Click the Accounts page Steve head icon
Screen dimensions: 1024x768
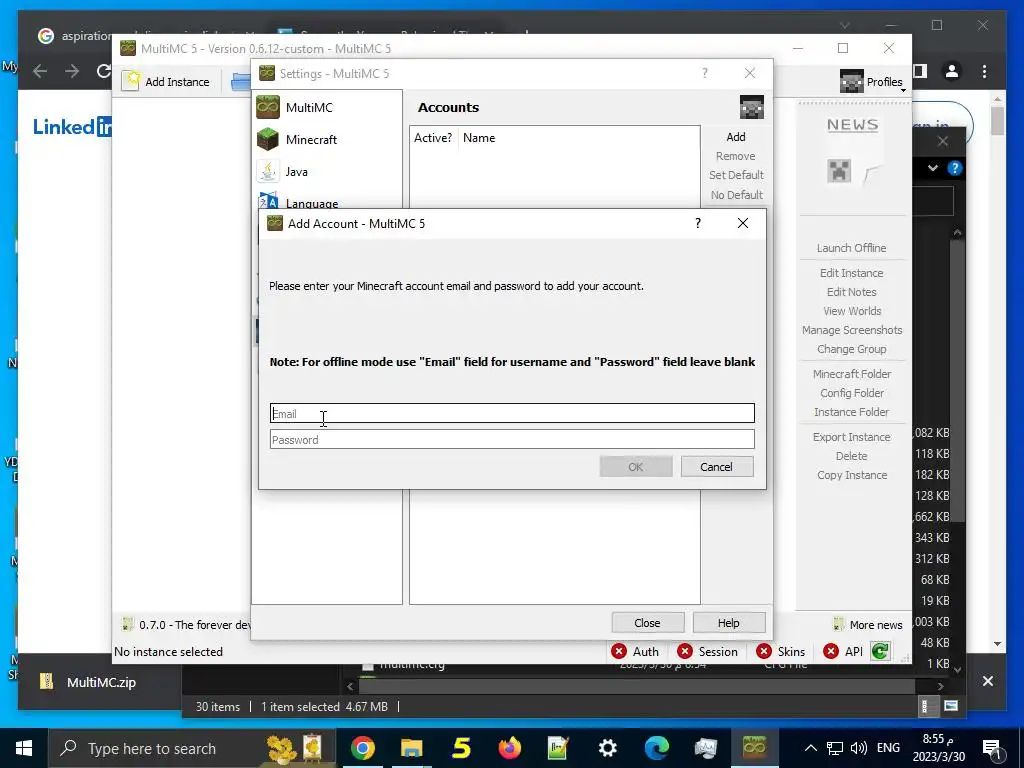pyautogui.click(x=752, y=107)
